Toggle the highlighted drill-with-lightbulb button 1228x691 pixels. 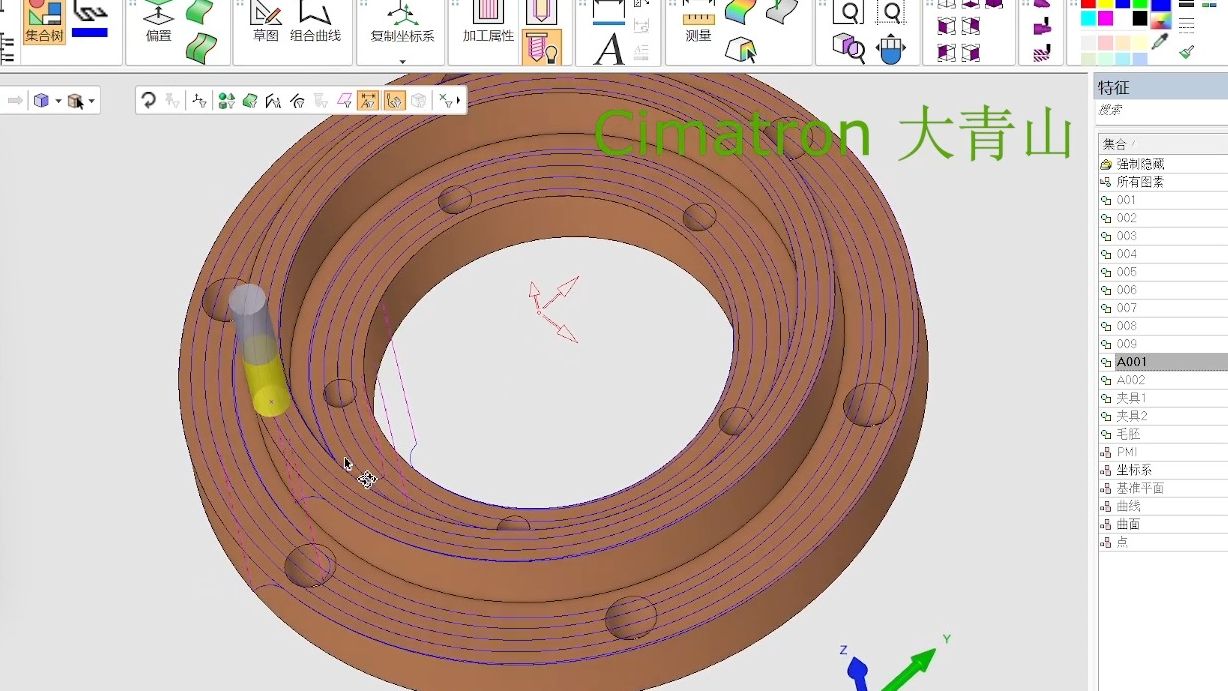[541, 47]
